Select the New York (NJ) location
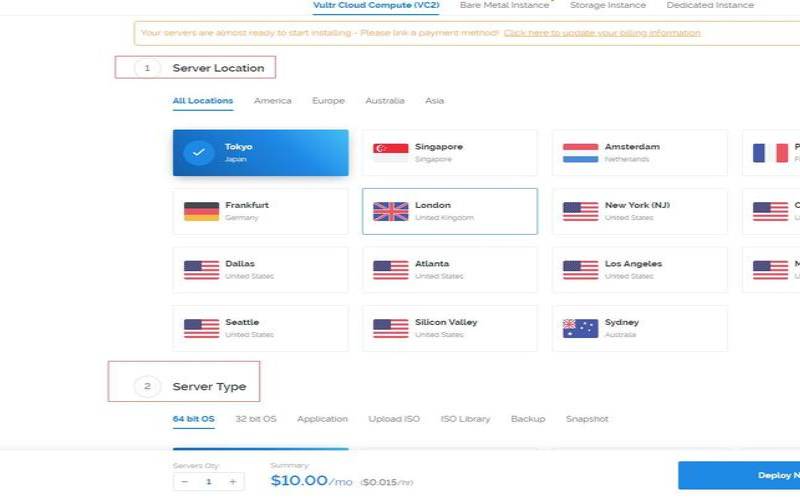Viewport: 800px width, 500px height. point(640,211)
